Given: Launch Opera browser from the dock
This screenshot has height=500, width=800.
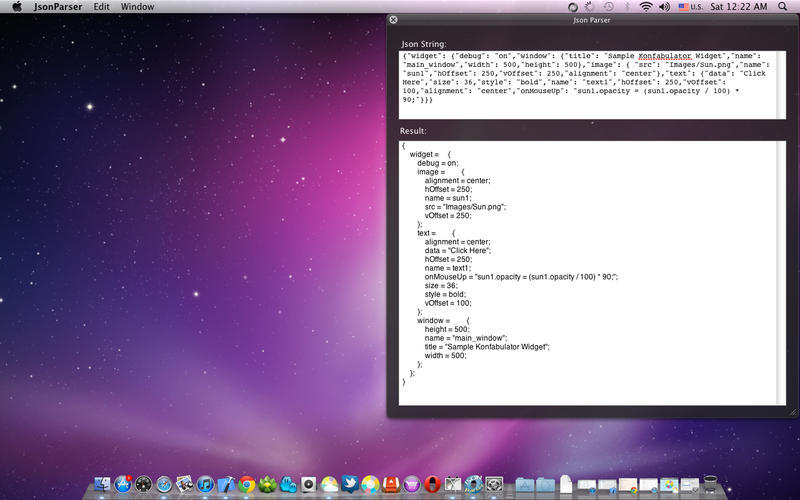Looking at the screenshot, I should [433, 486].
